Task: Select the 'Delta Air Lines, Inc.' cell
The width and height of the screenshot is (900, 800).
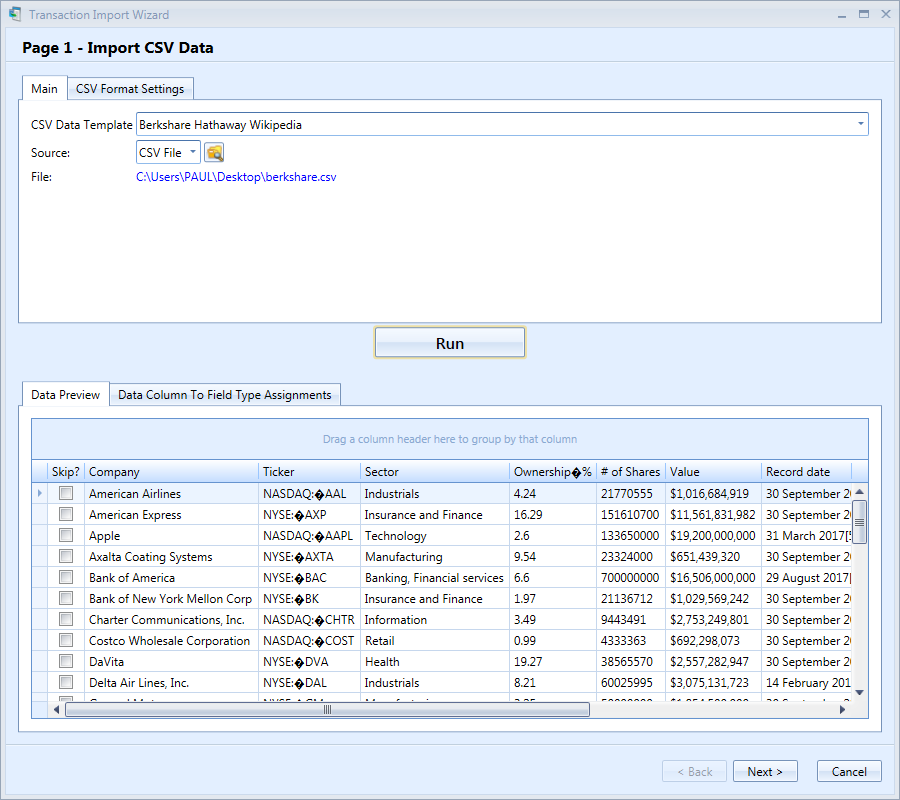Action: (171, 682)
